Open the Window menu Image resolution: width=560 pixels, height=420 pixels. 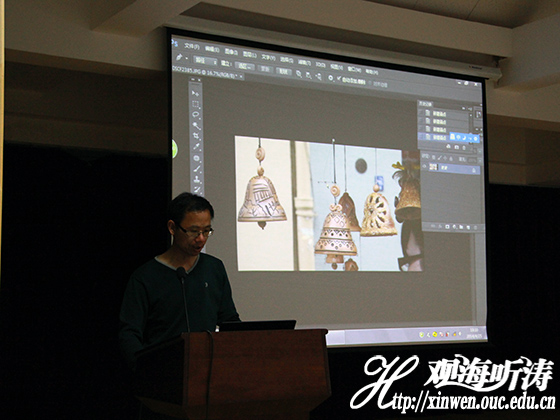pos(354,69)
